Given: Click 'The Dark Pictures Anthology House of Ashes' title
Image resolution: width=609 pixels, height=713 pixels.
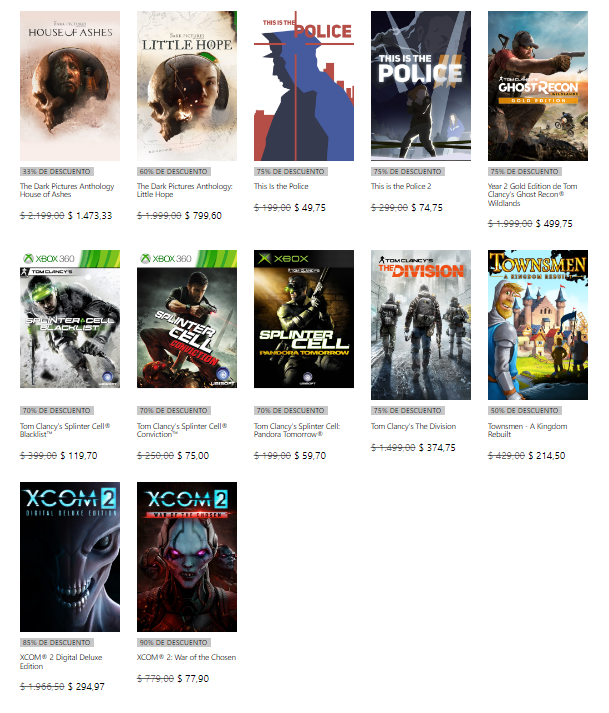Looking at the screenshot, I should pos(67,190).
